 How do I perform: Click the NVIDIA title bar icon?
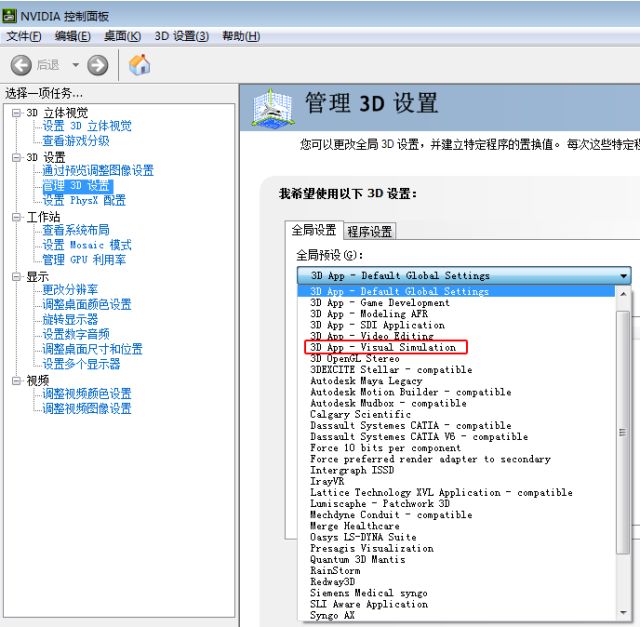9,16
